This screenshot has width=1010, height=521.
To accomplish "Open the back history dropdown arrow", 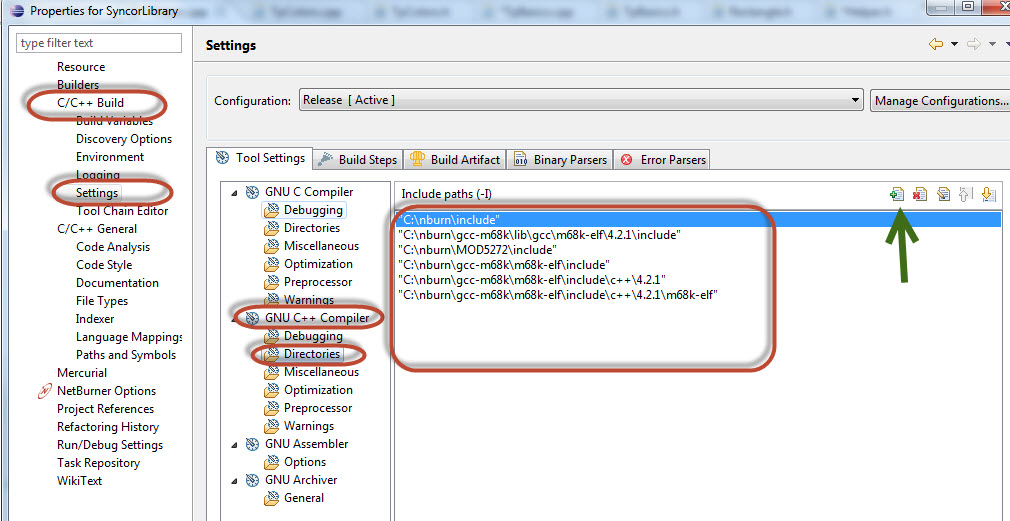I will tap(955, 44).
